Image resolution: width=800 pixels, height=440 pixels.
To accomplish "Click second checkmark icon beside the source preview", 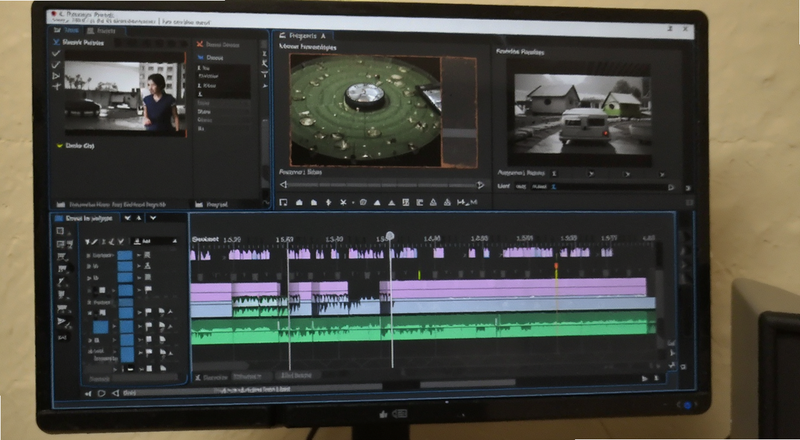I will point(56,65).
